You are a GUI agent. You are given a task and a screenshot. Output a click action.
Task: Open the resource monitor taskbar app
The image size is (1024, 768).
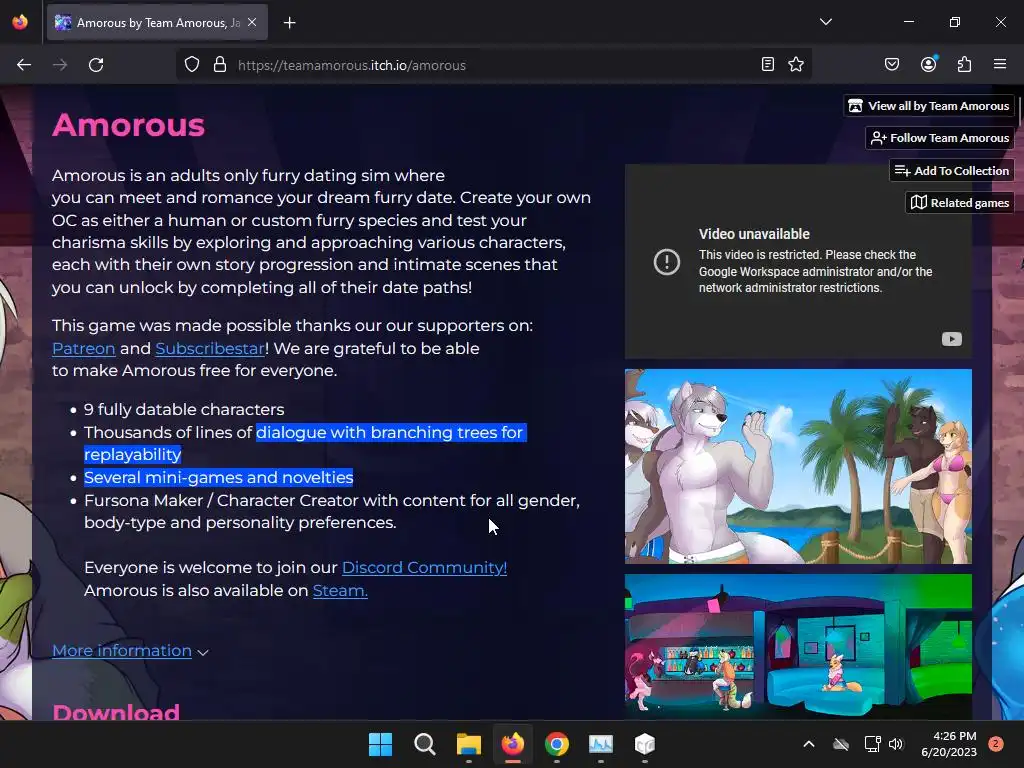tap(601, 744)
